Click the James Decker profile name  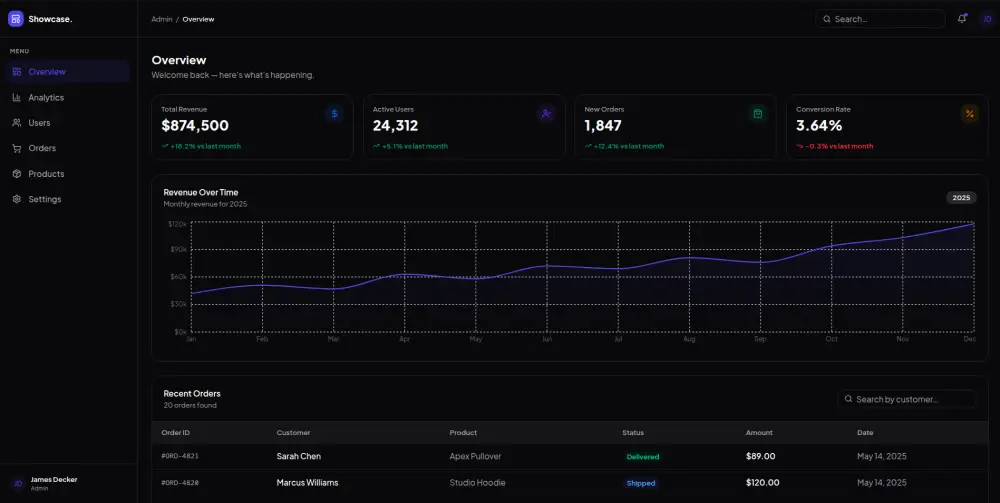coord(54,479)
